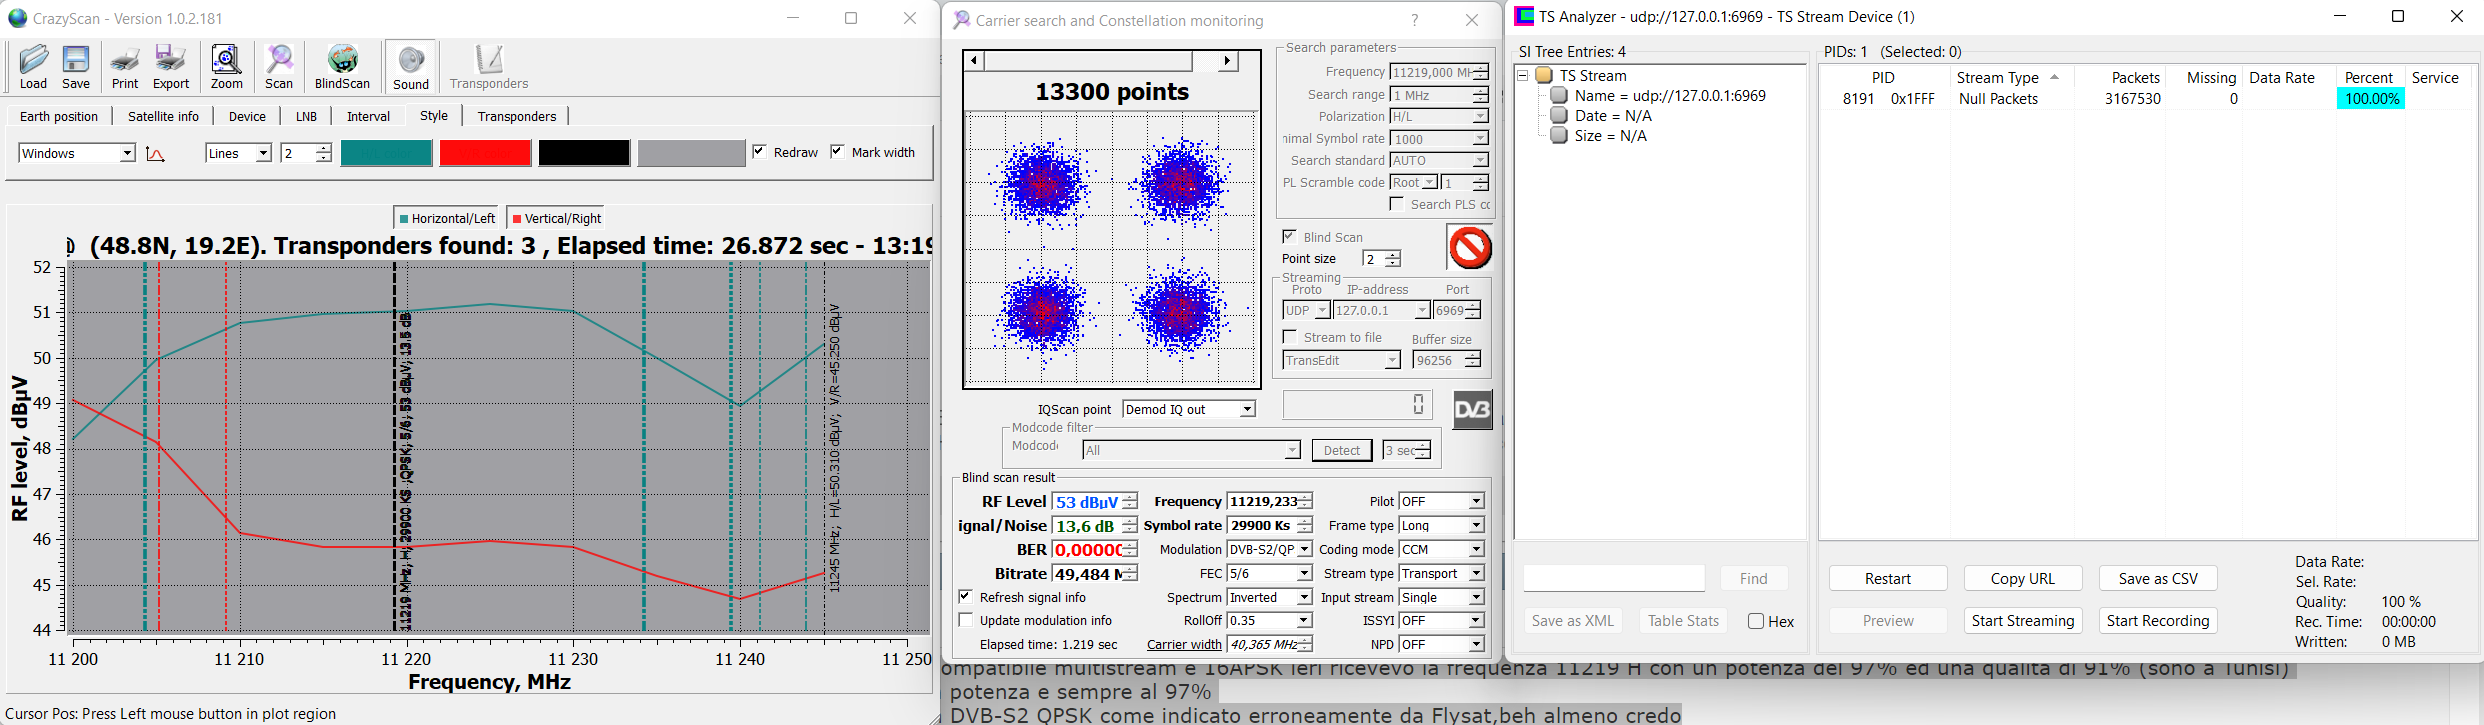
Task: Enable the Stream to file checkbox
Action: pyautogui.click(x=1290, y=337)
